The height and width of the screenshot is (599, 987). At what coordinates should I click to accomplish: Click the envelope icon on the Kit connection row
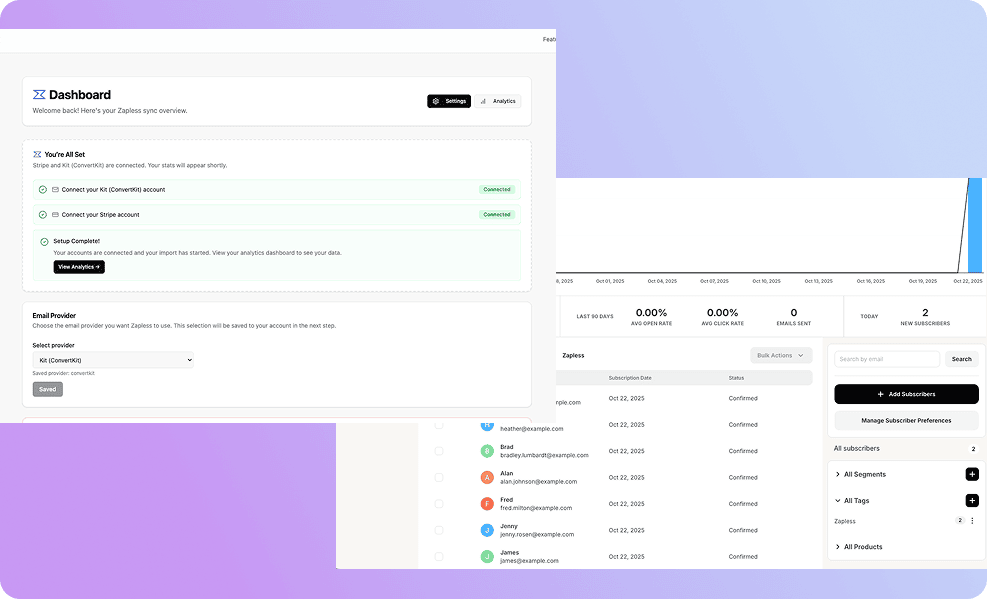pos(55,189)
